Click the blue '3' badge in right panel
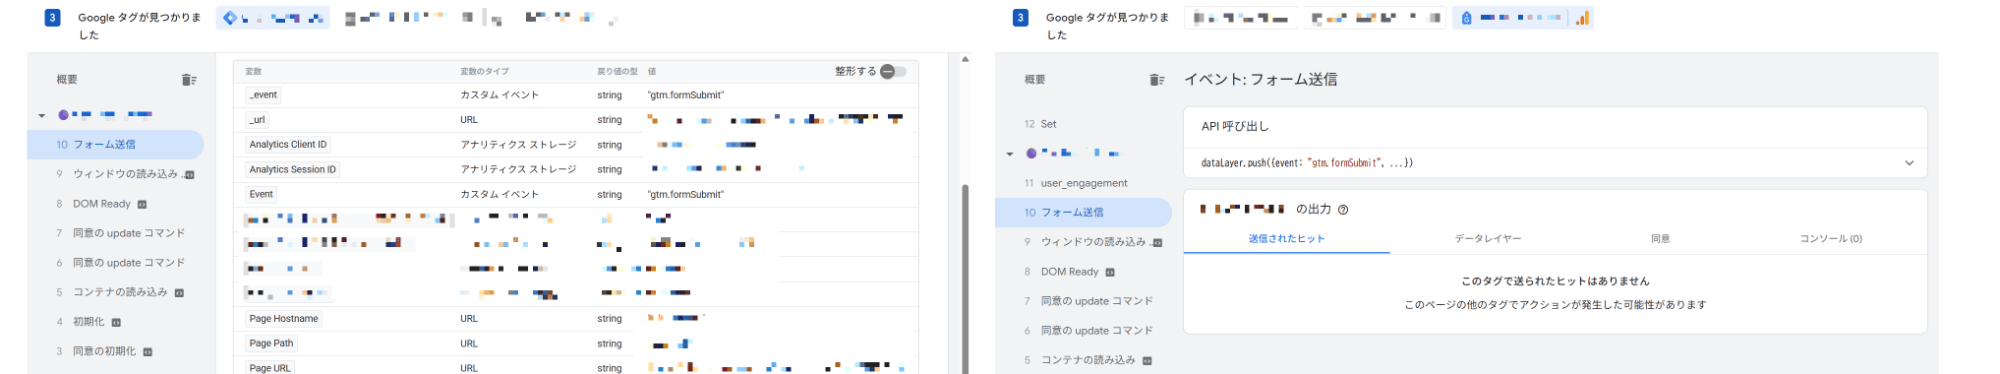Viewport: 2000px width, 374px height. click(1020, 18)
